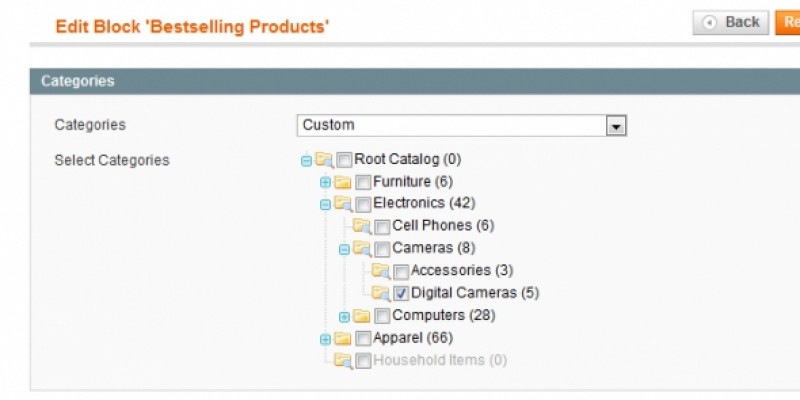Click the Apparel folder icon

pyautogui.click(x=343, y=339)
